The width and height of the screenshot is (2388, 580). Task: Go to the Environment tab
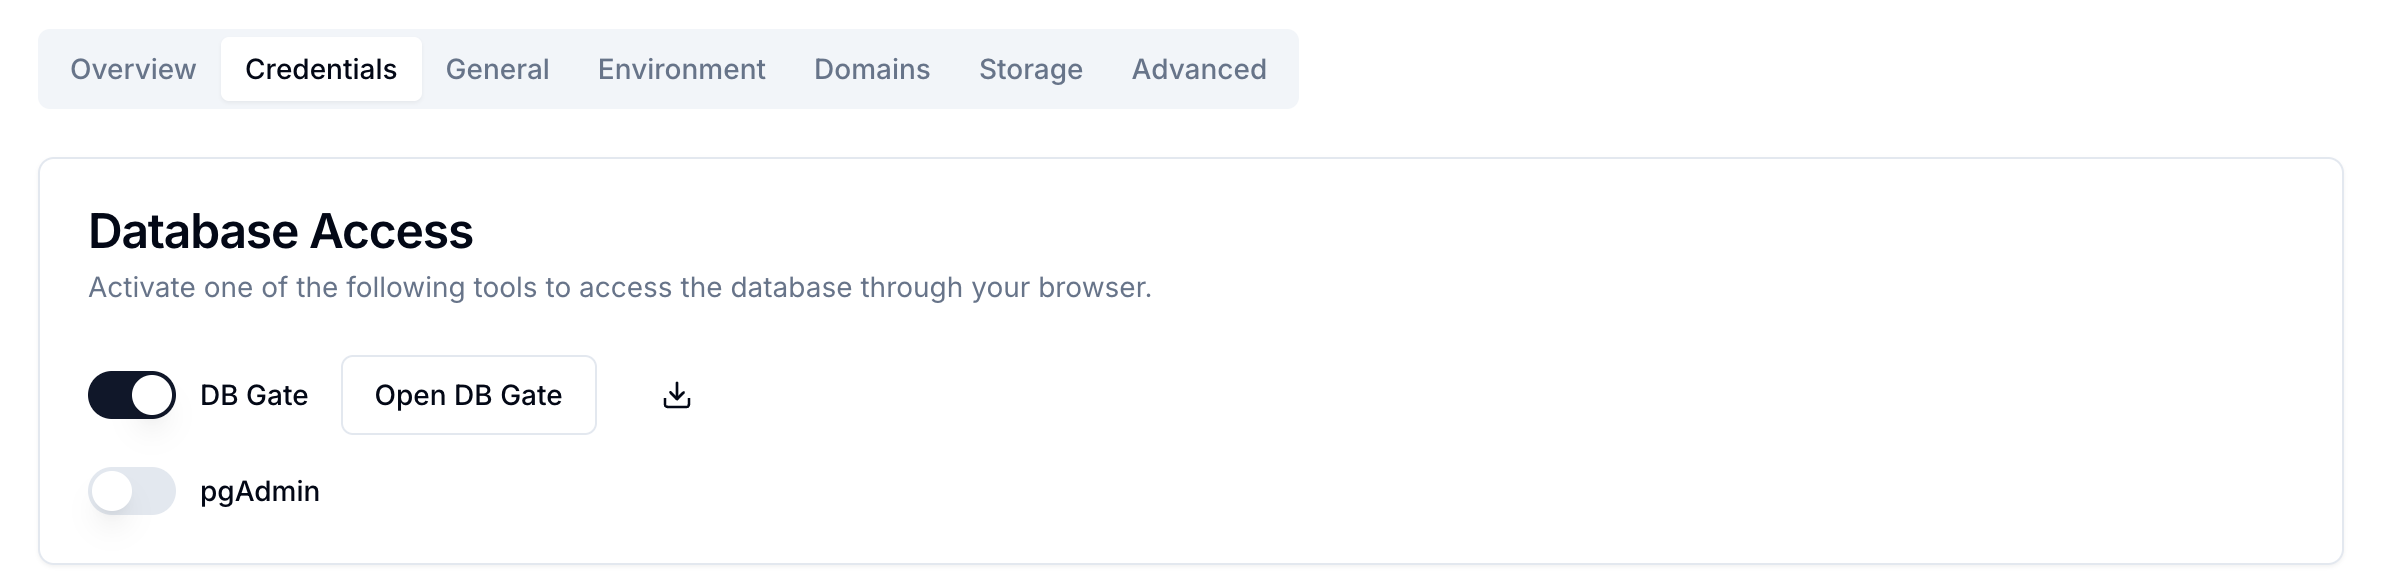pos(682,69)
